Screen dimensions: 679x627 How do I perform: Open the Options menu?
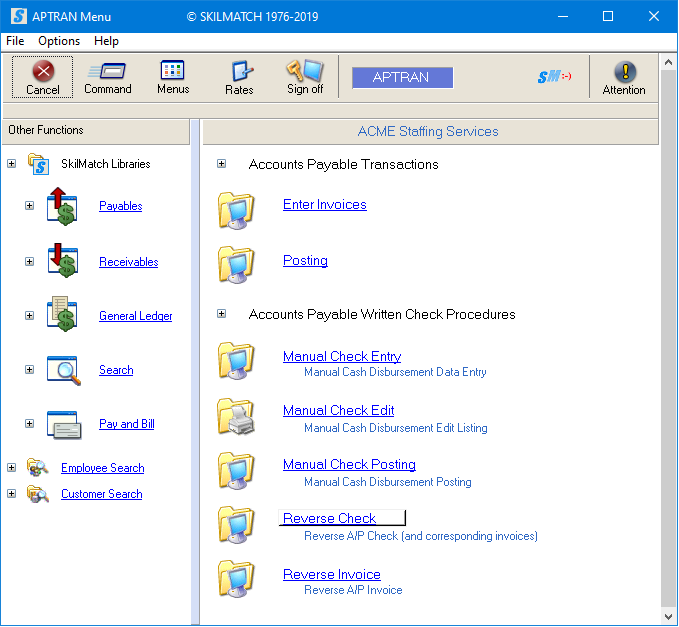[59, 41]
